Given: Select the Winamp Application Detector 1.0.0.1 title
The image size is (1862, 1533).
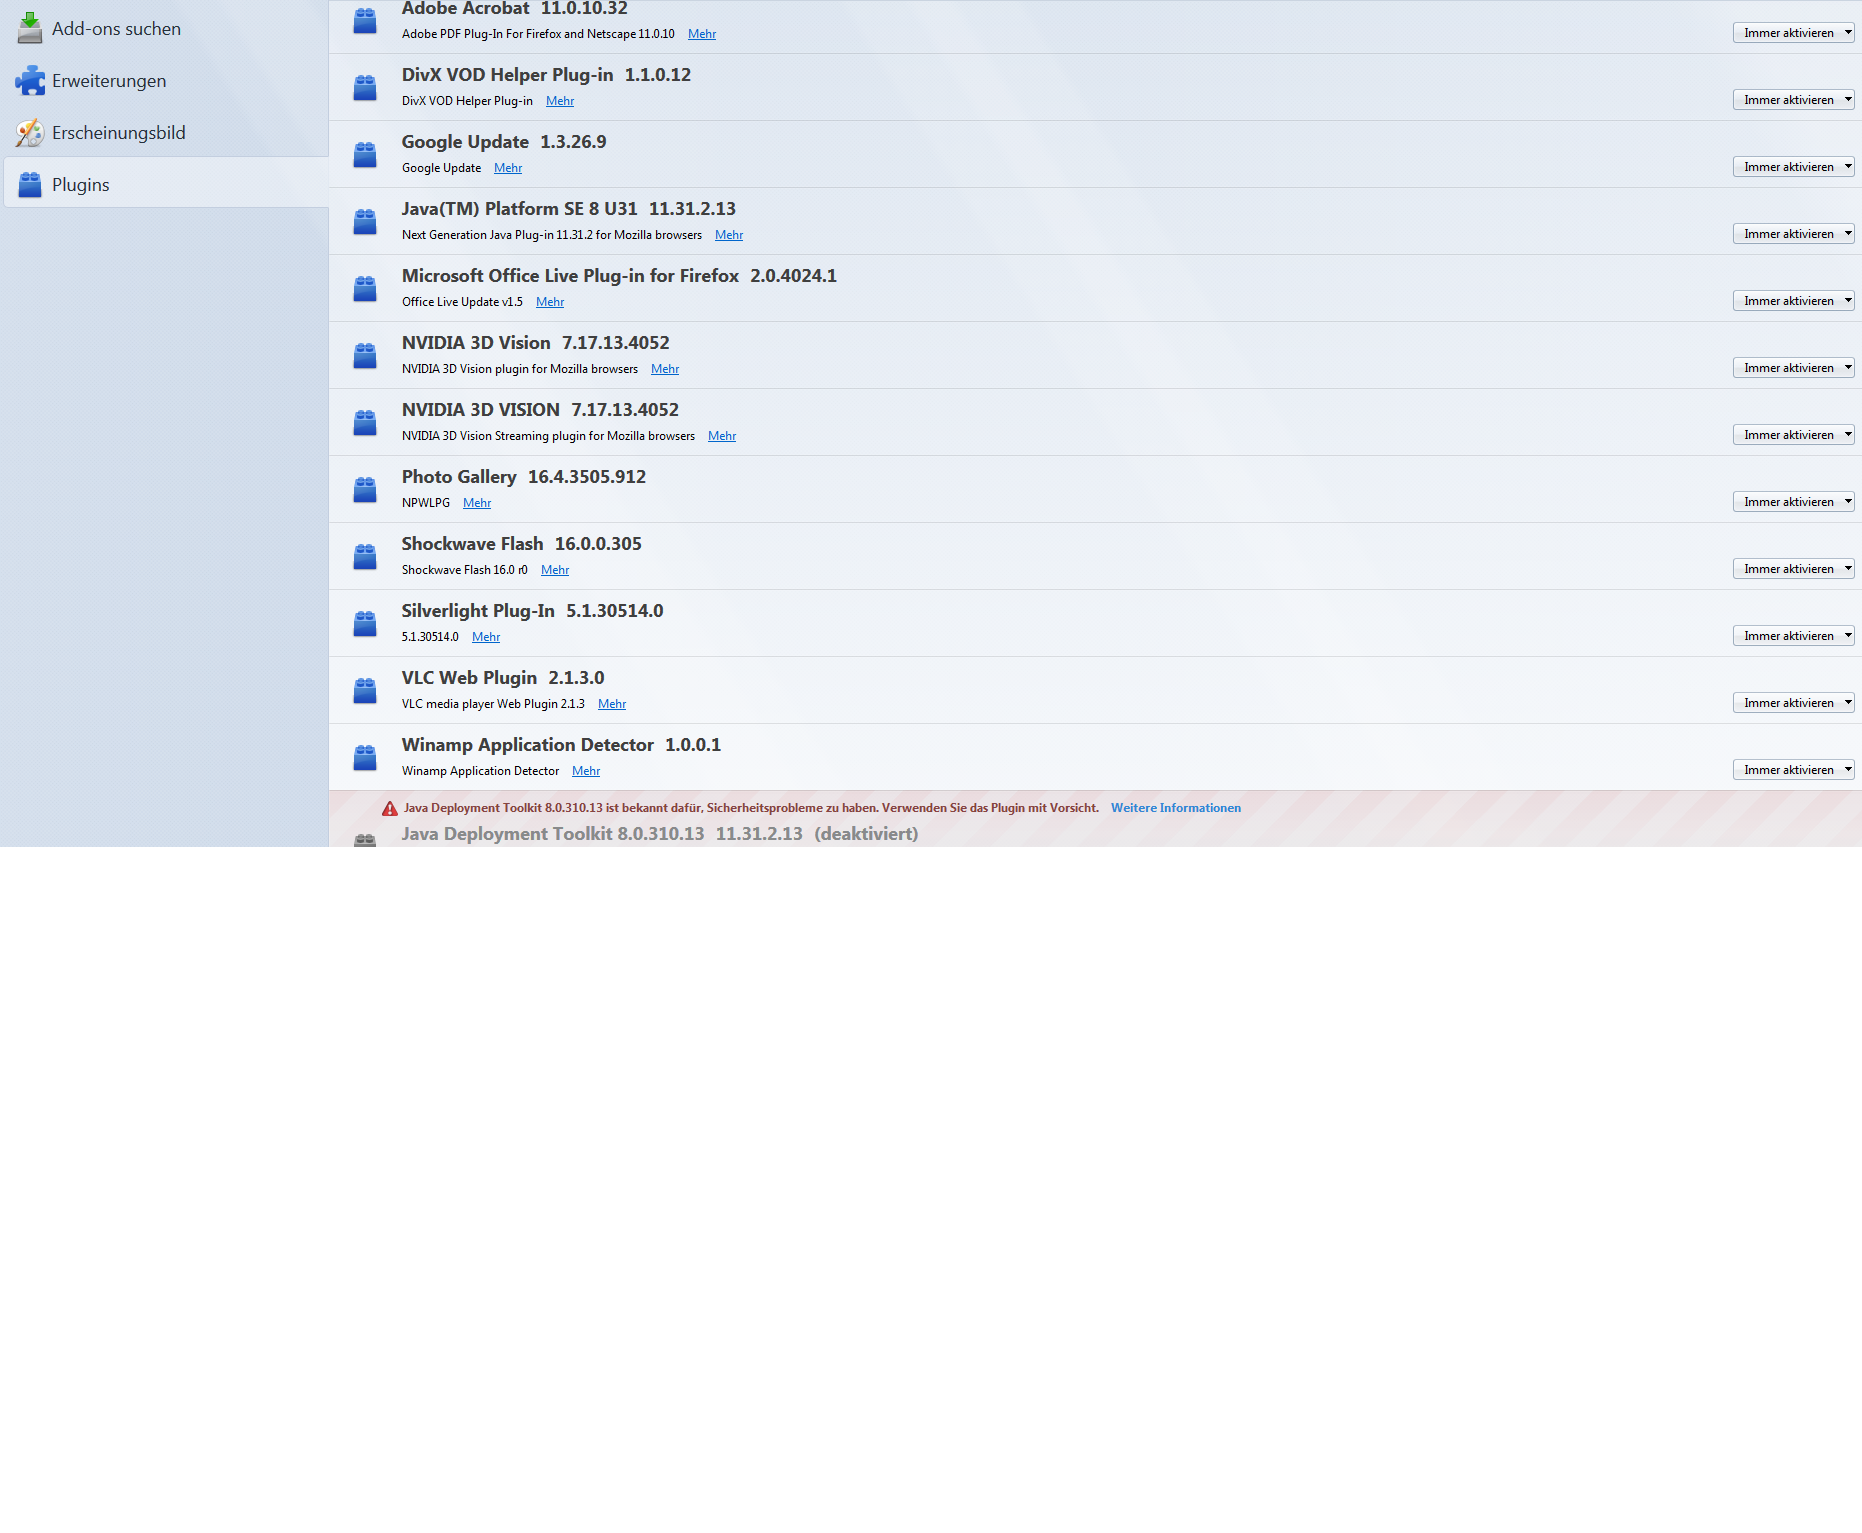Looking at the screenshot, I should point(561,745).
